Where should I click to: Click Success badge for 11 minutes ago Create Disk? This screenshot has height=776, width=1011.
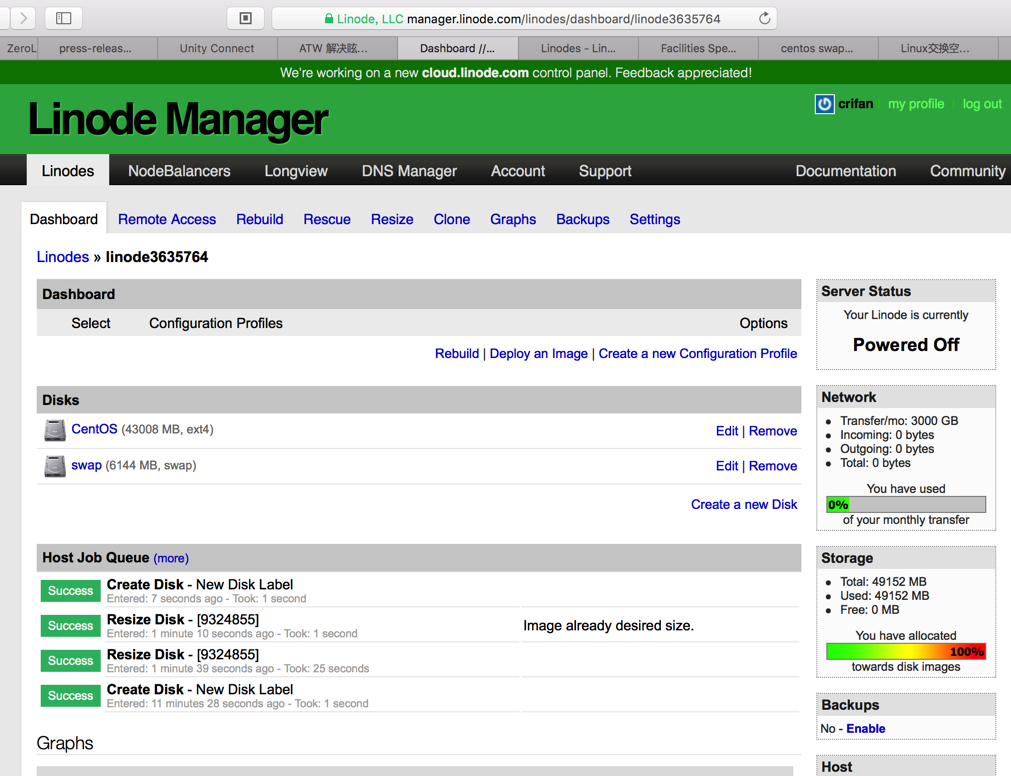[x=70, y=696]
